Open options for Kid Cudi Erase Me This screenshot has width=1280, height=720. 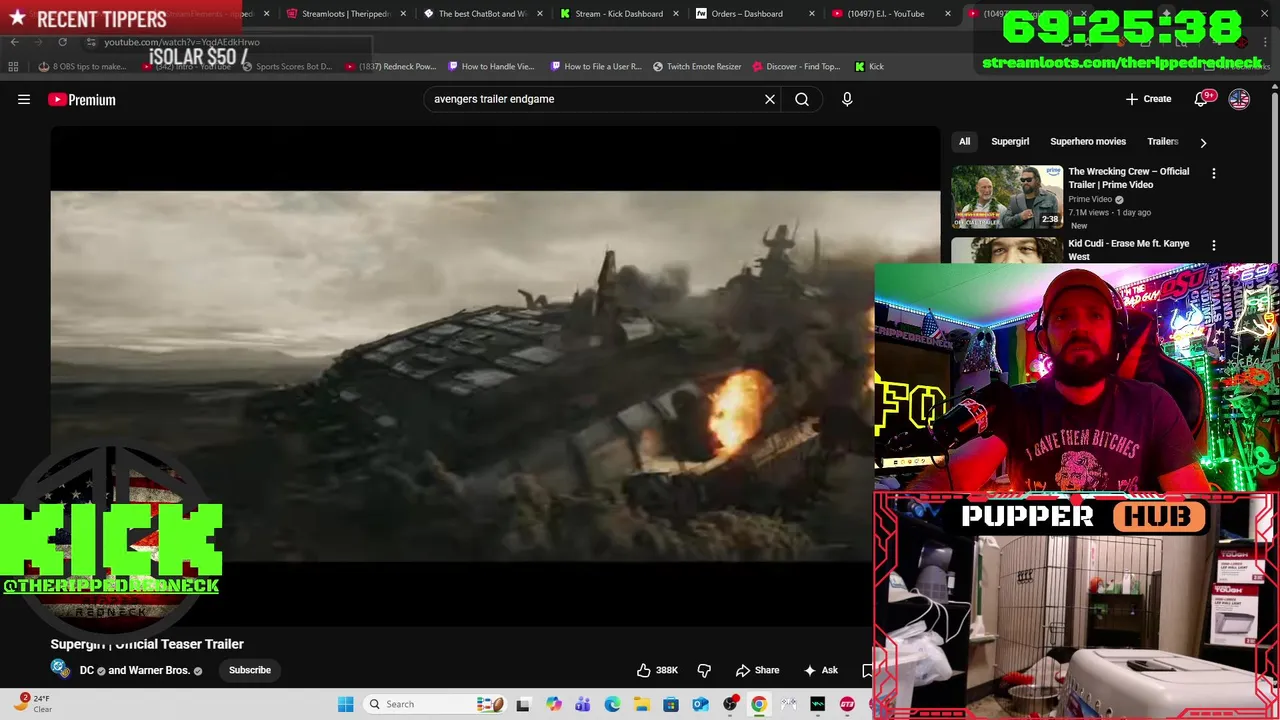1214,245
